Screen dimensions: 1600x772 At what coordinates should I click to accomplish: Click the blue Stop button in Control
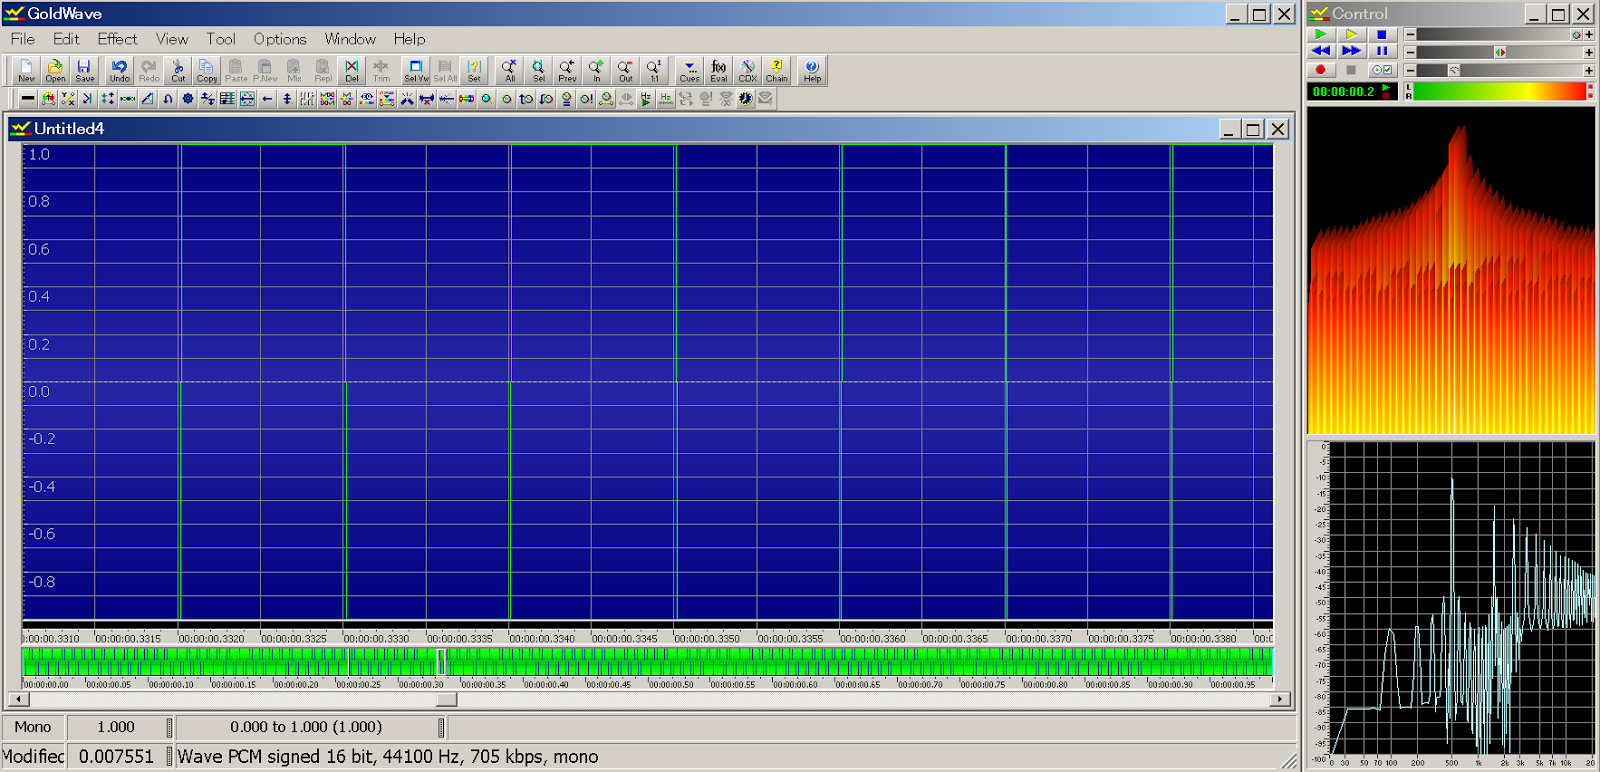1382,34
